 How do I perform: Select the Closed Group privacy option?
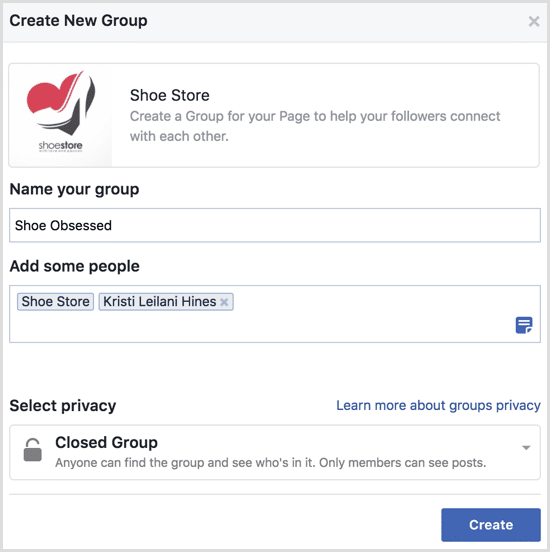click(x=275, y=452)
